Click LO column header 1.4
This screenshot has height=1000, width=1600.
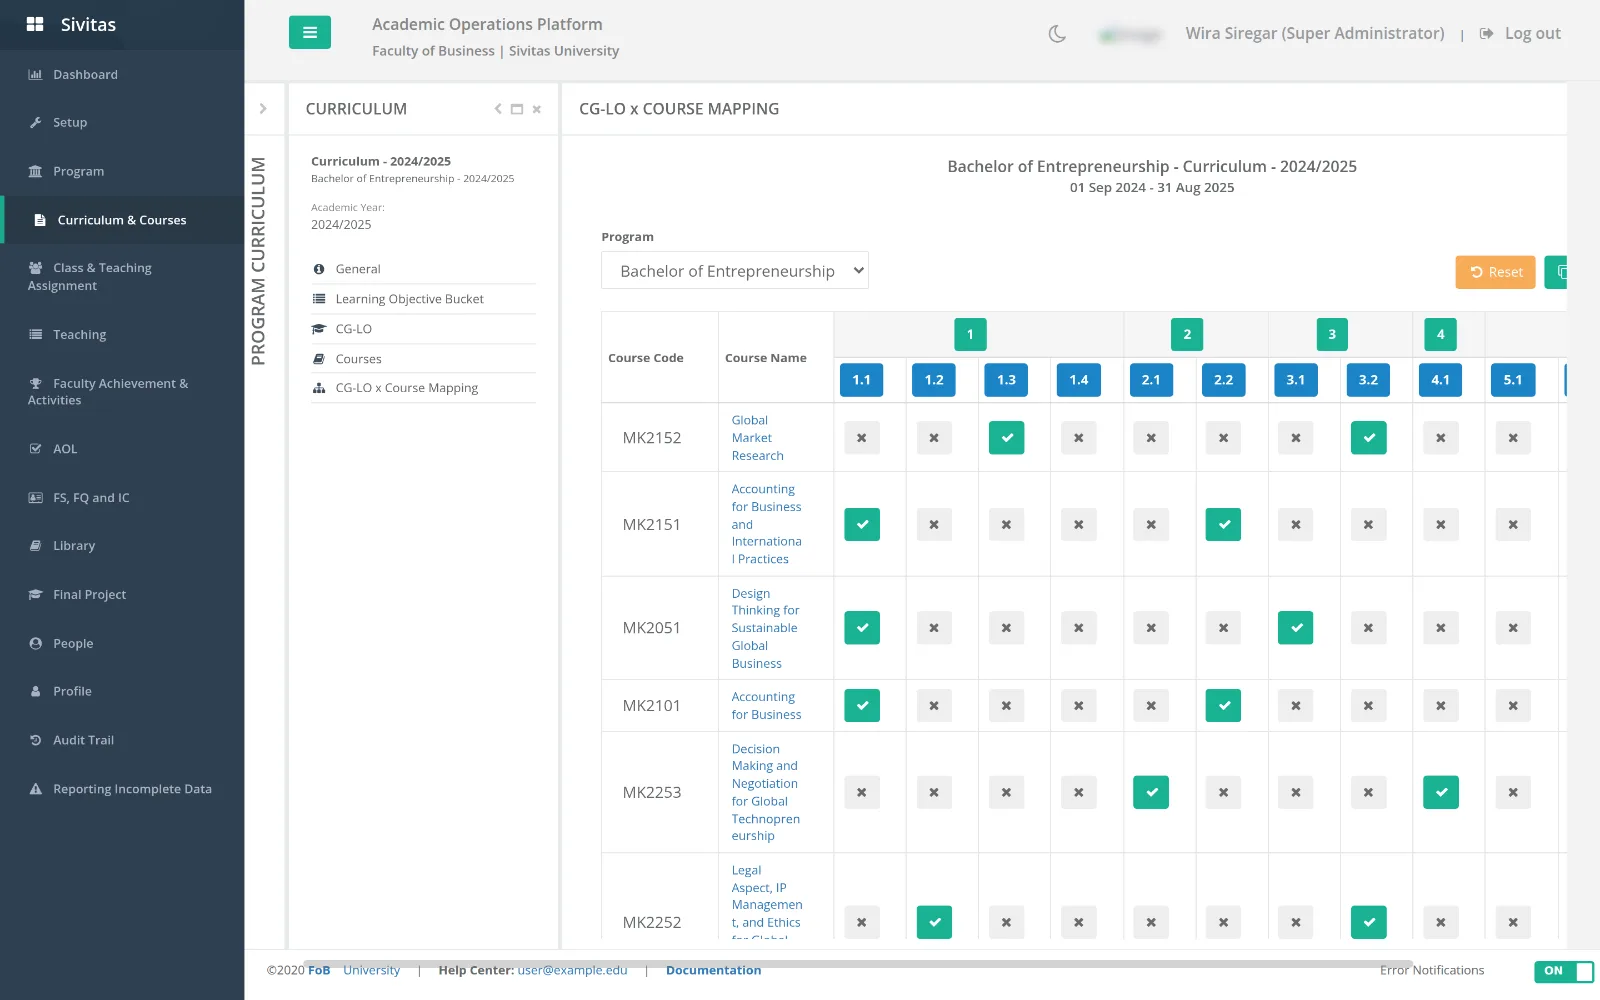1079,380
